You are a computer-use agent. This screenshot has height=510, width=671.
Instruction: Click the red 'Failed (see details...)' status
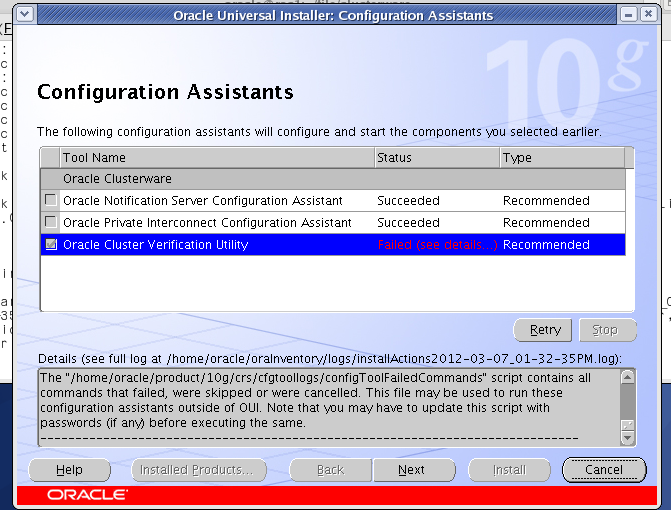pyautogui.click(x=437, y=245)
